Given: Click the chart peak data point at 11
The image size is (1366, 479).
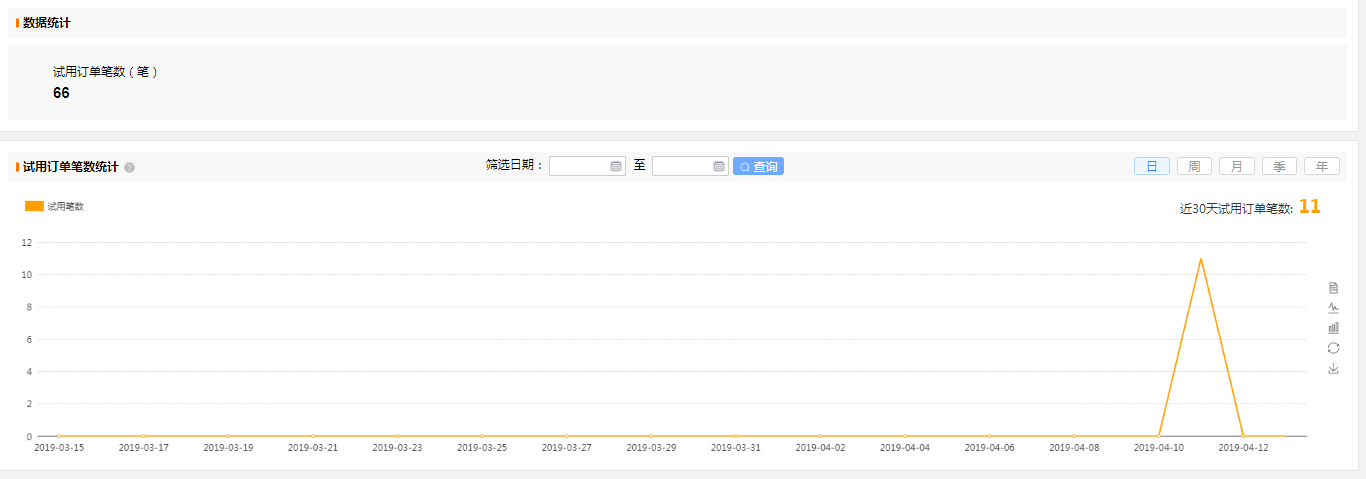Looking at the screenshot, I should click(x=1200, y=259).
